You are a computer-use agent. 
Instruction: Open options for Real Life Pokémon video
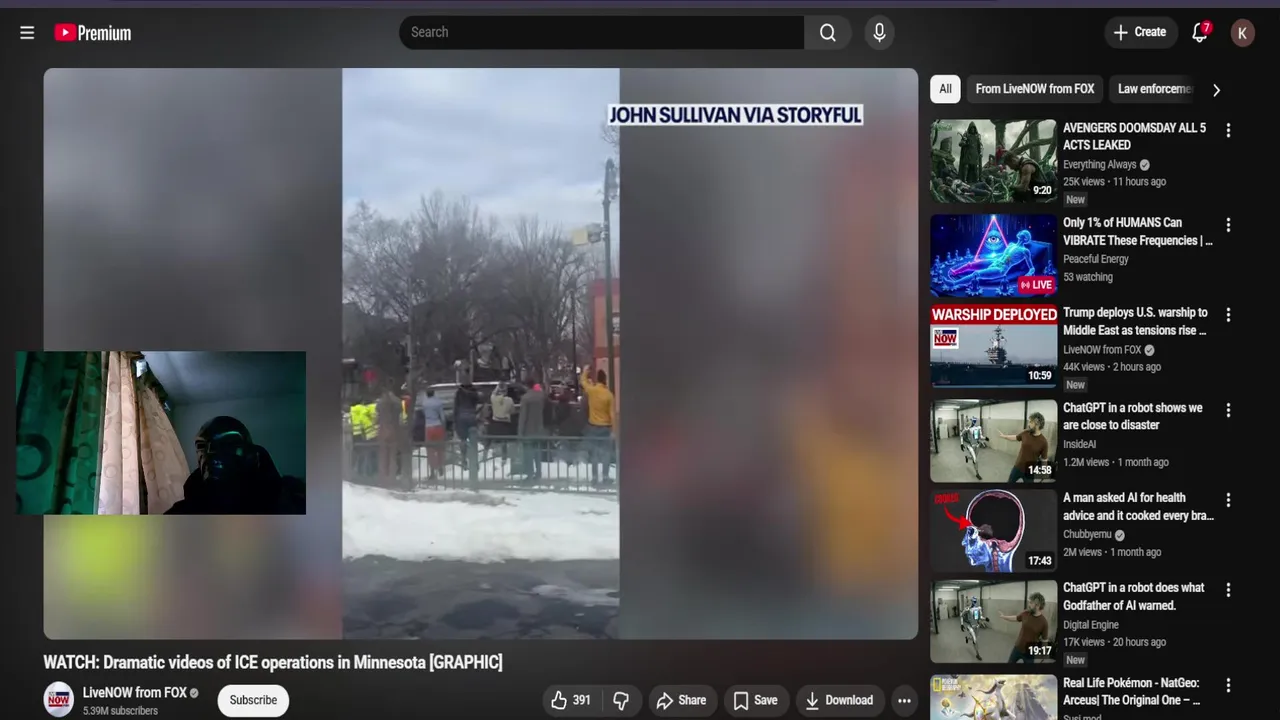click(x=1228, y=686)
